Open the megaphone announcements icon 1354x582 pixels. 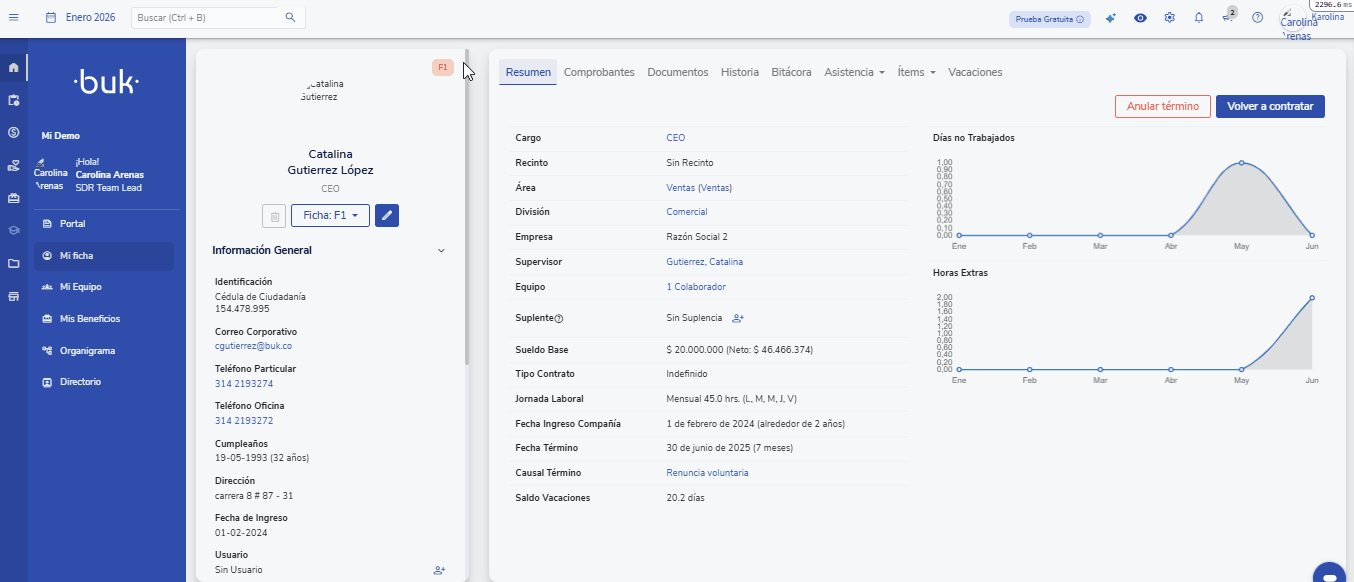tap(1227, 18)
